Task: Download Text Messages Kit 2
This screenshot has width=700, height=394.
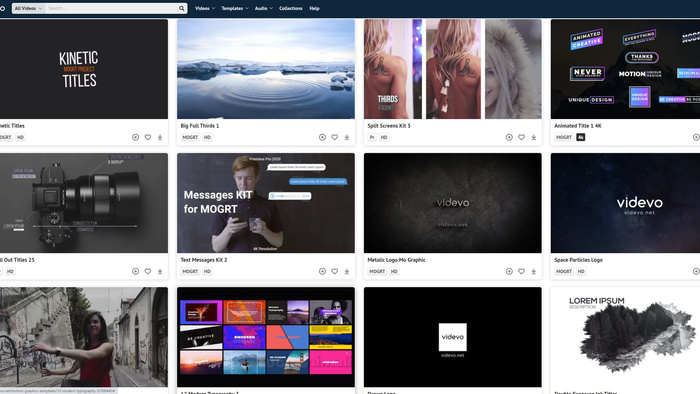Action: point(346,271)
